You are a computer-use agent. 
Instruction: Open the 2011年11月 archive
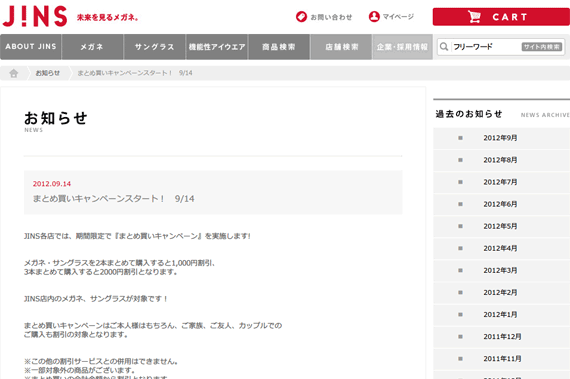(502, 359)
